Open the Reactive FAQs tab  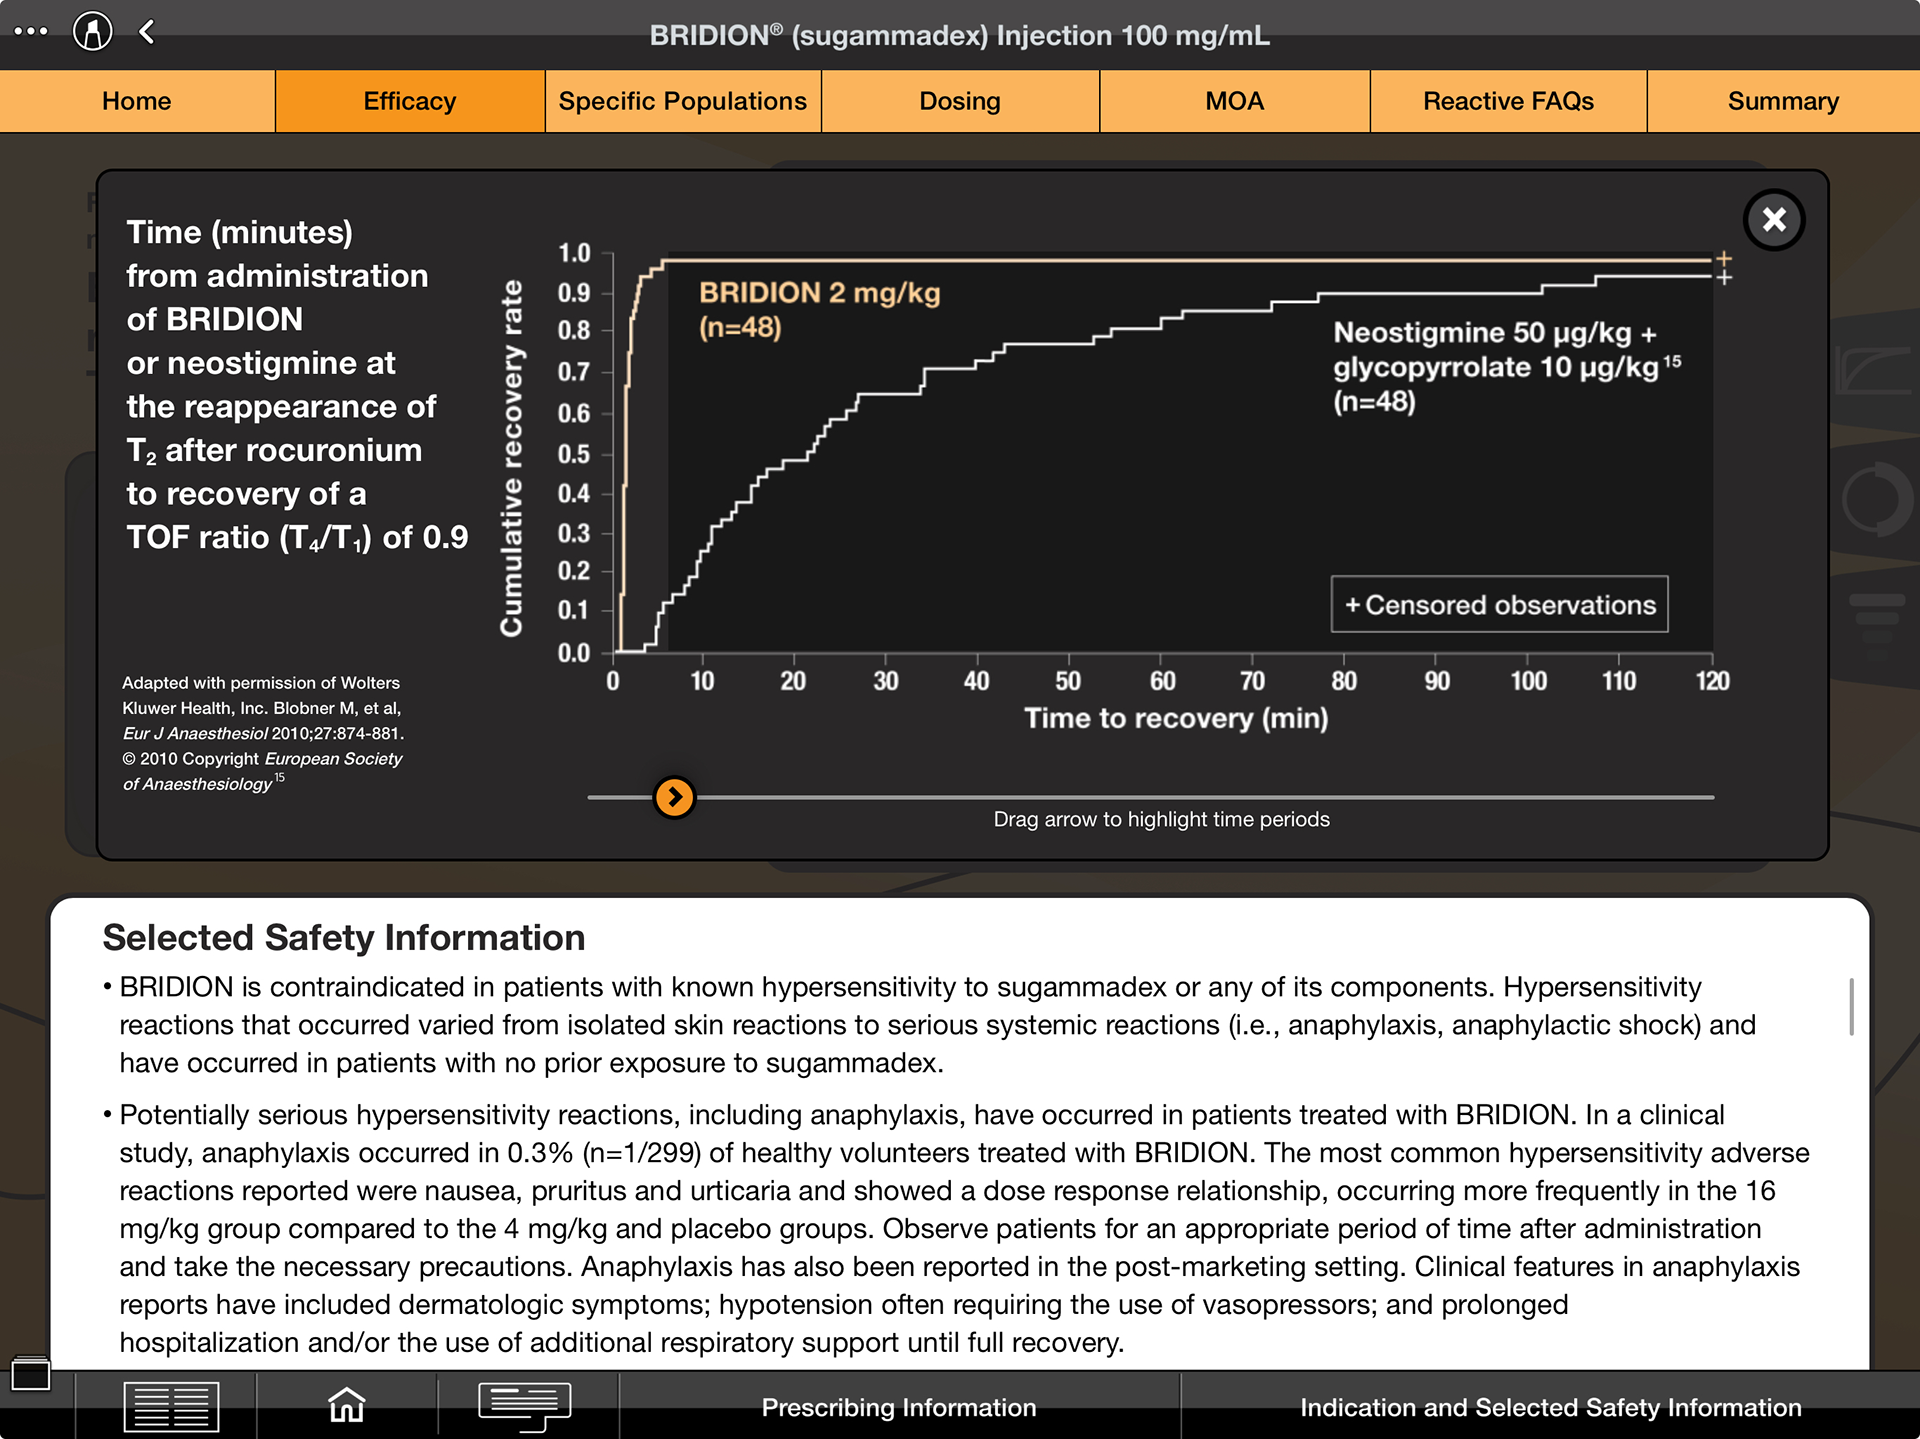pyautogui.click(x=1508, y=101)
